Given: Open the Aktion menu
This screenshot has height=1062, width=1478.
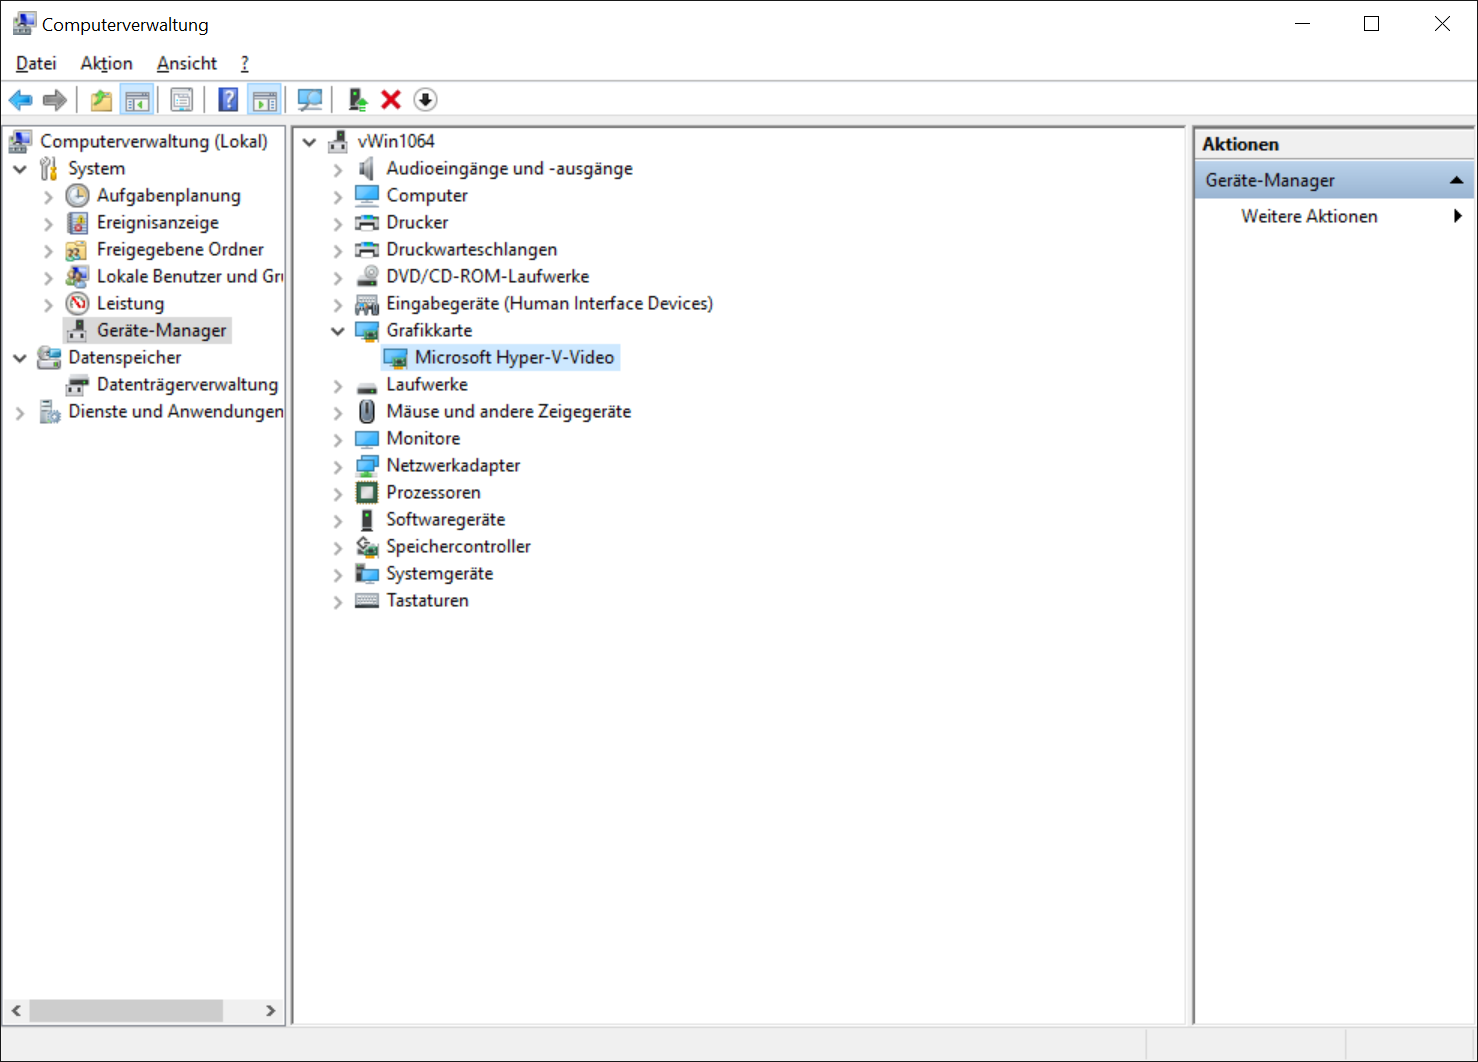Looking at the screenshot, I should (x=106, y=63).
